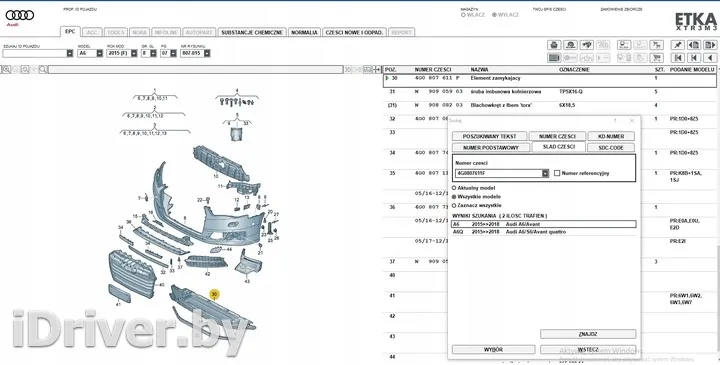
Task: Click the NAZWA column header
Action: click(x=479, y=69)
